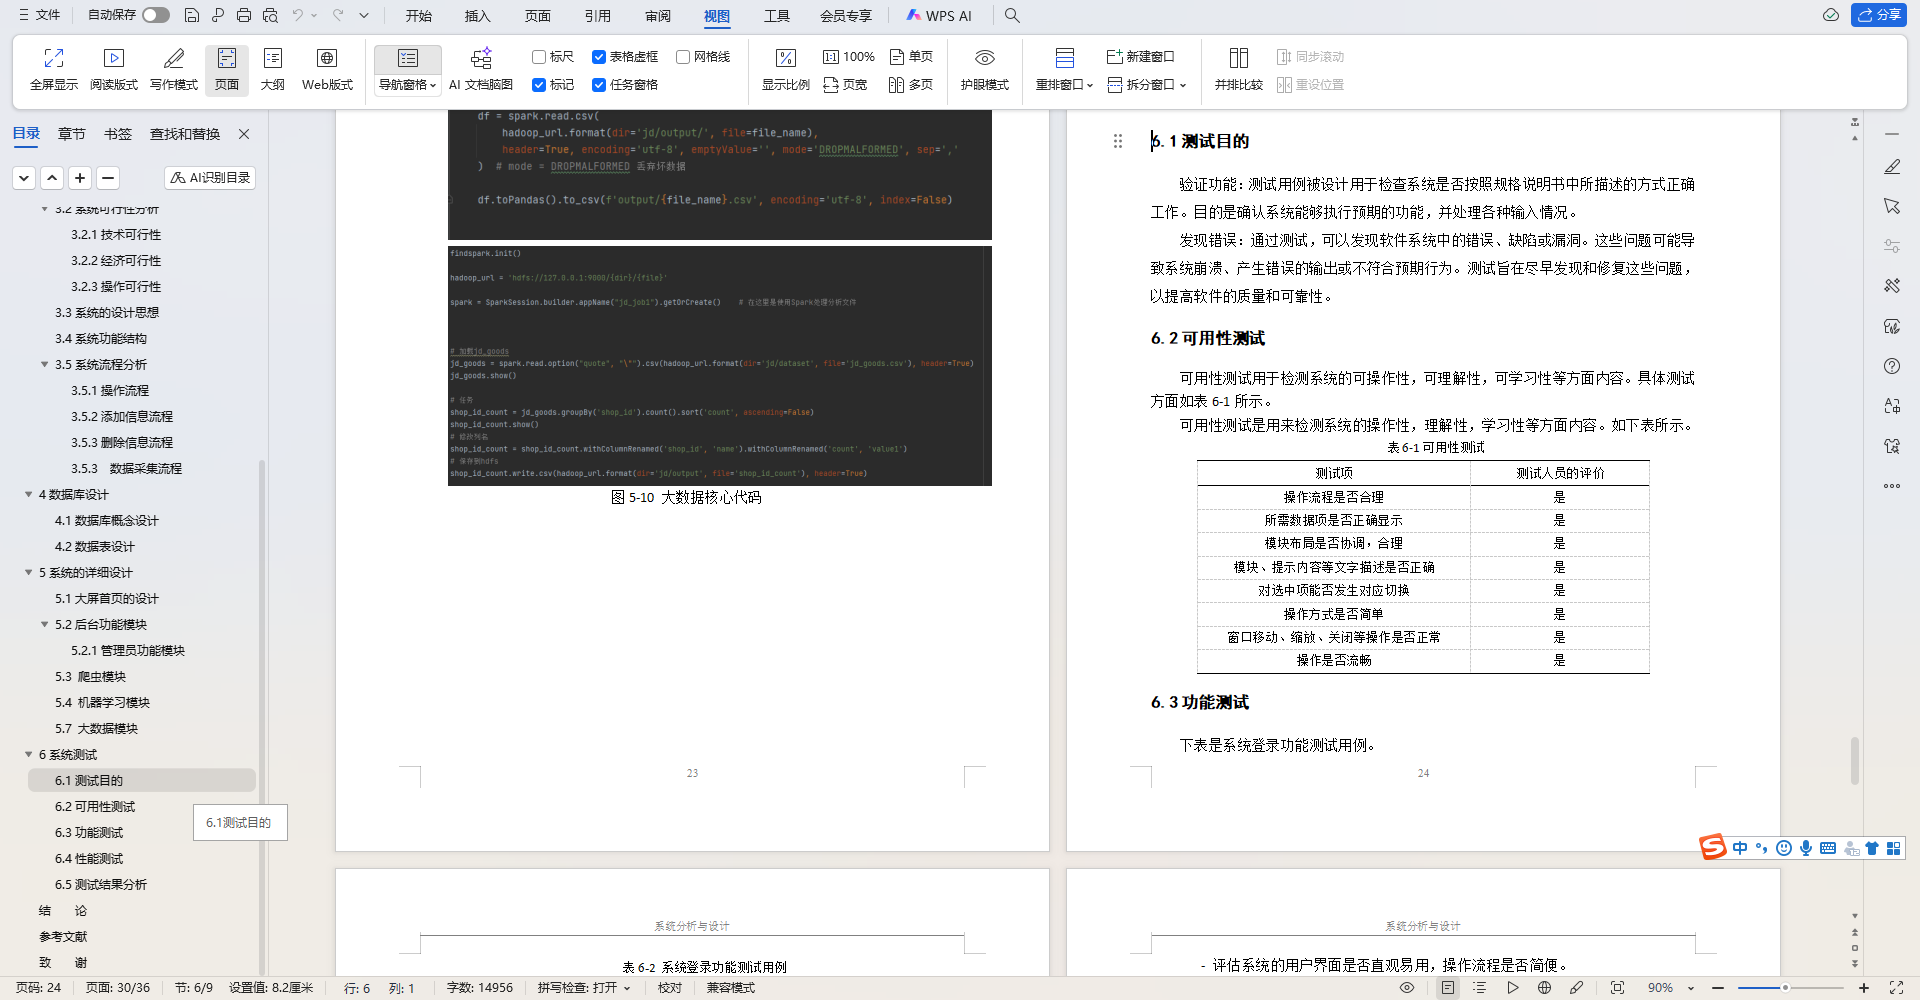
Task: Switch to the 插入 ribbon tab
Action: (477, 15)
